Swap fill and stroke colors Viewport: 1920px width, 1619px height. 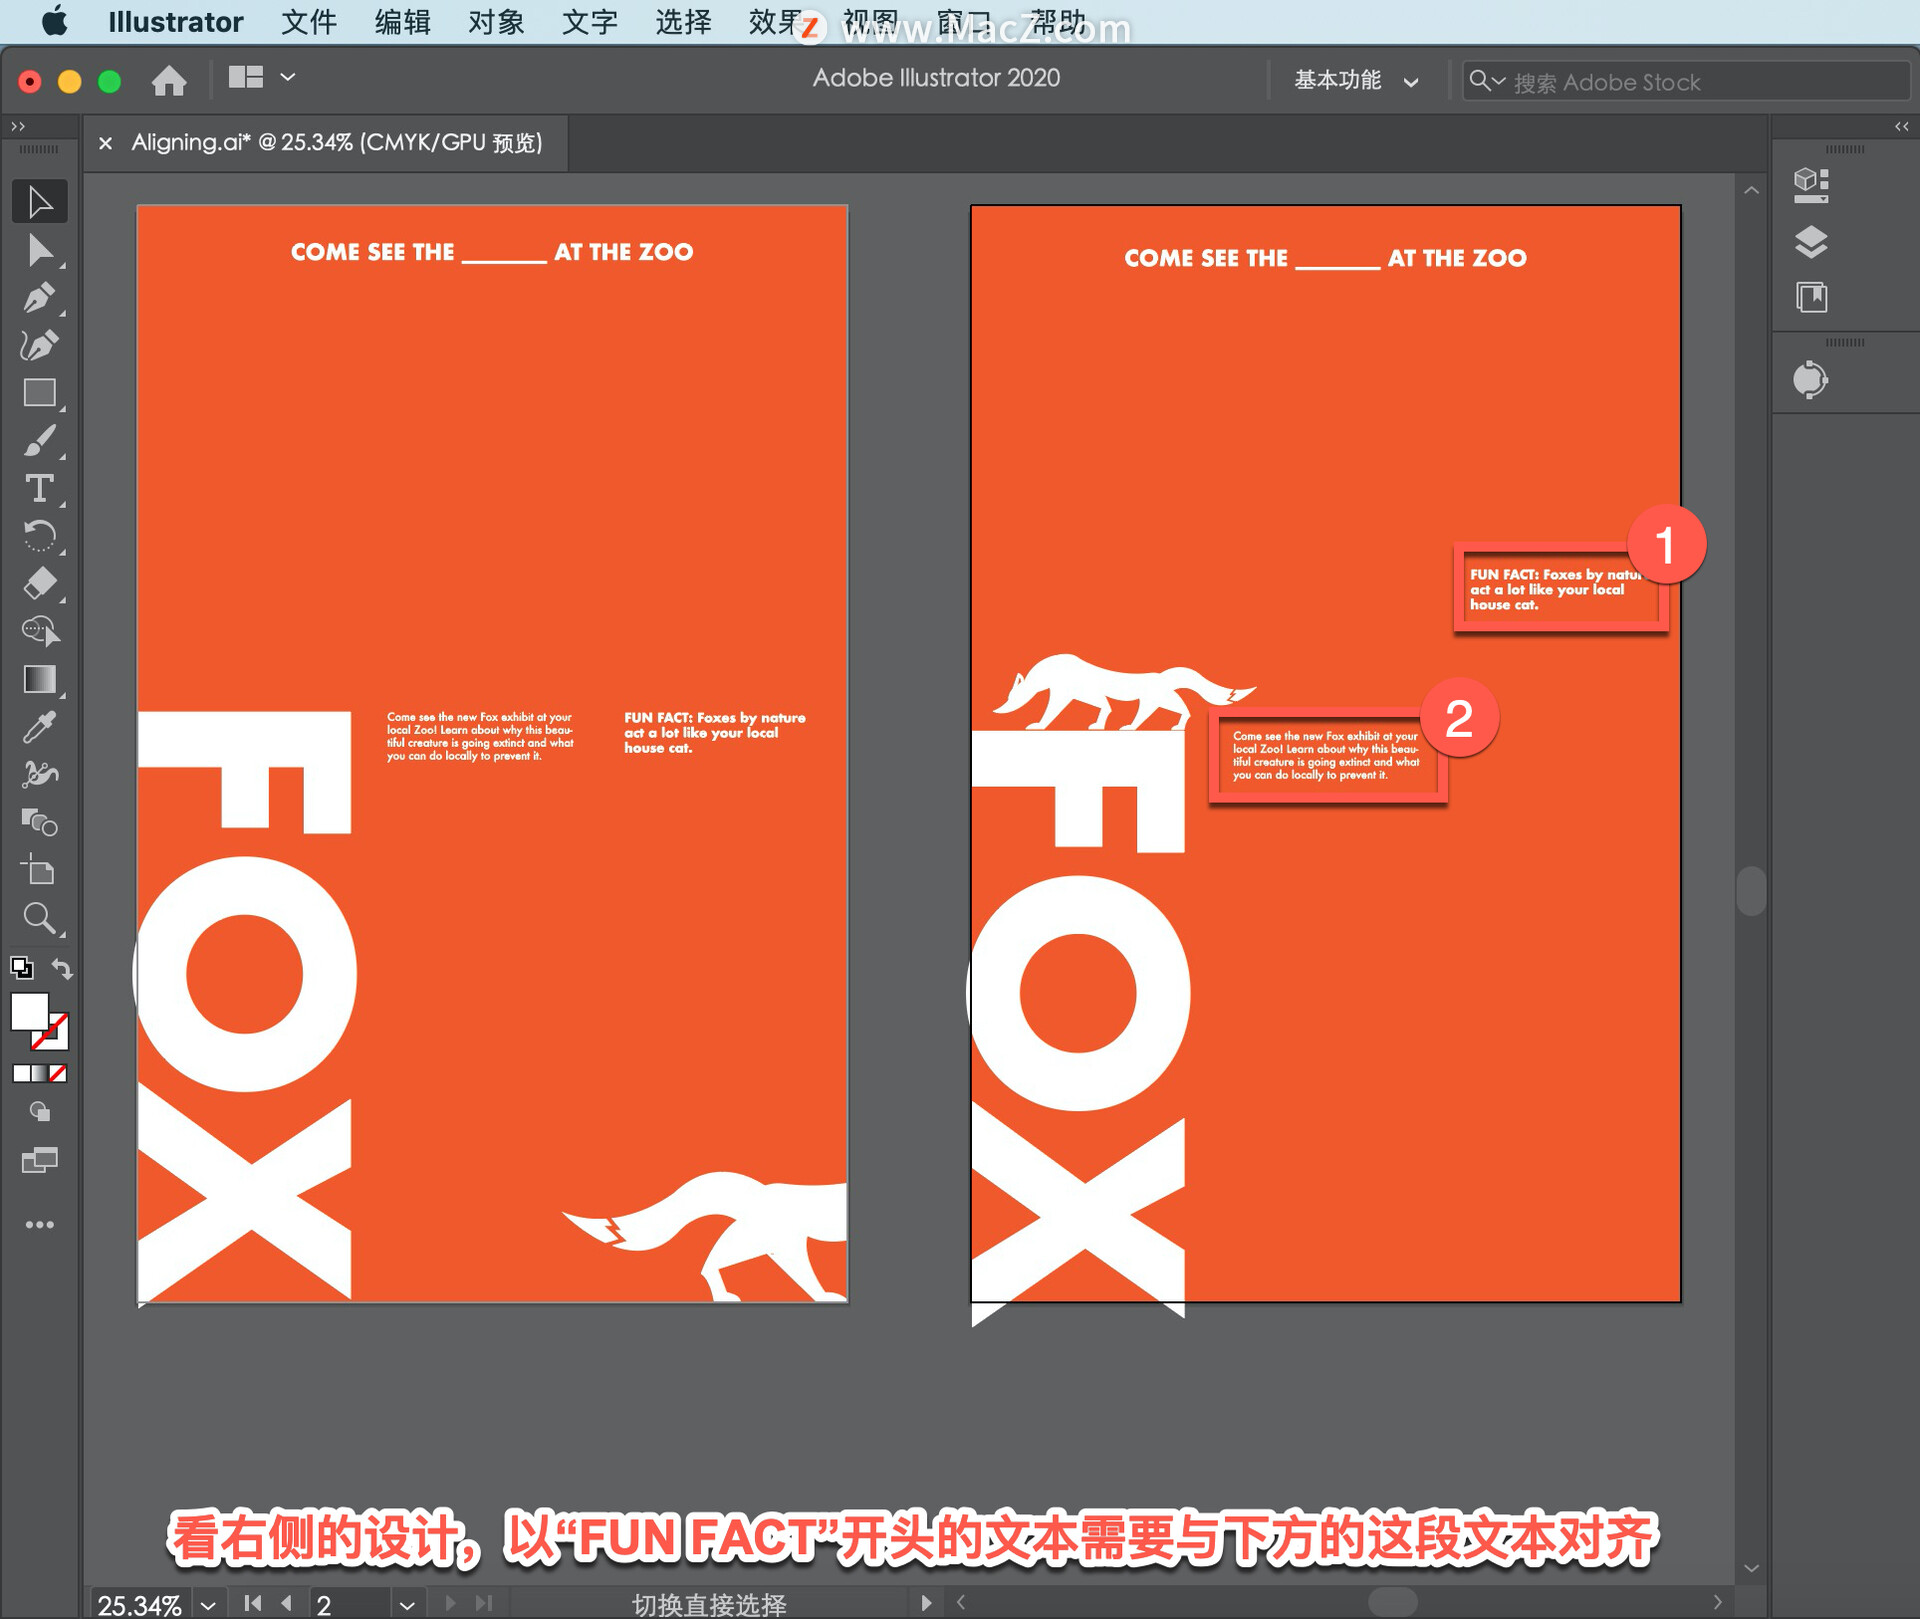tap(62, 968)
